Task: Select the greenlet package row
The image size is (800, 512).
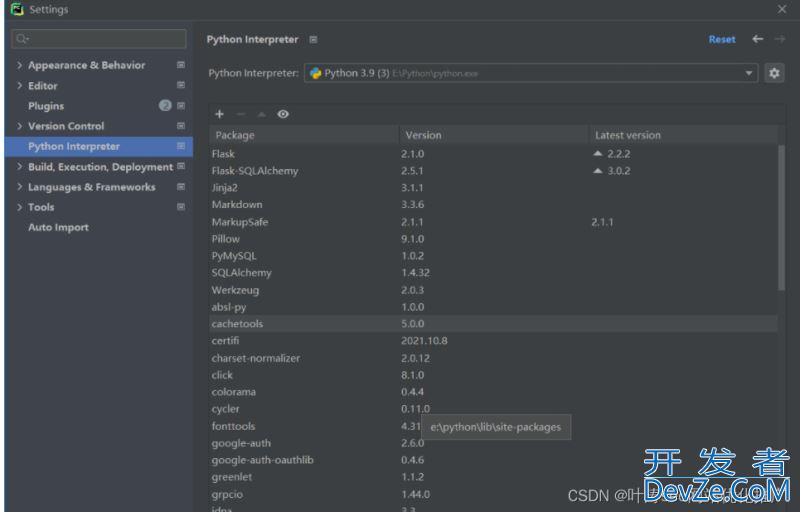Action: tap(493, 477)
